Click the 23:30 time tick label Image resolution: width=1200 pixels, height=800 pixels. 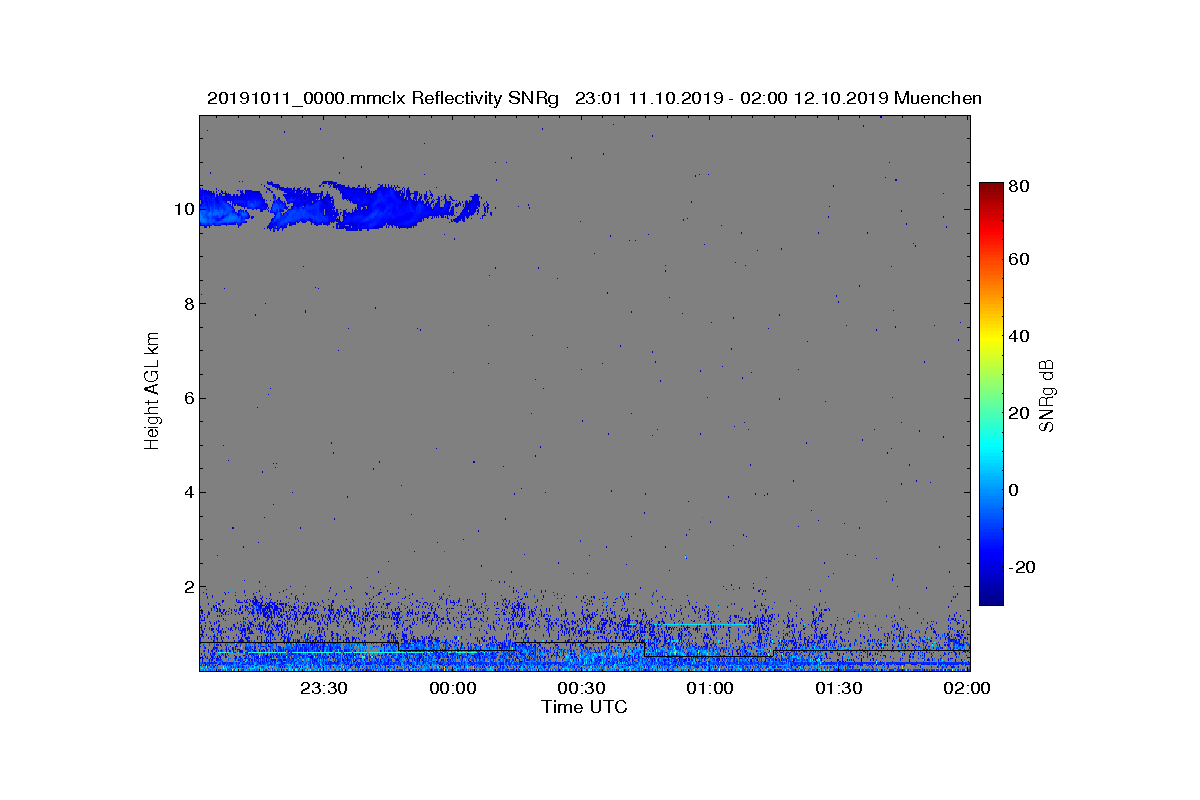(x=324, y=688)
